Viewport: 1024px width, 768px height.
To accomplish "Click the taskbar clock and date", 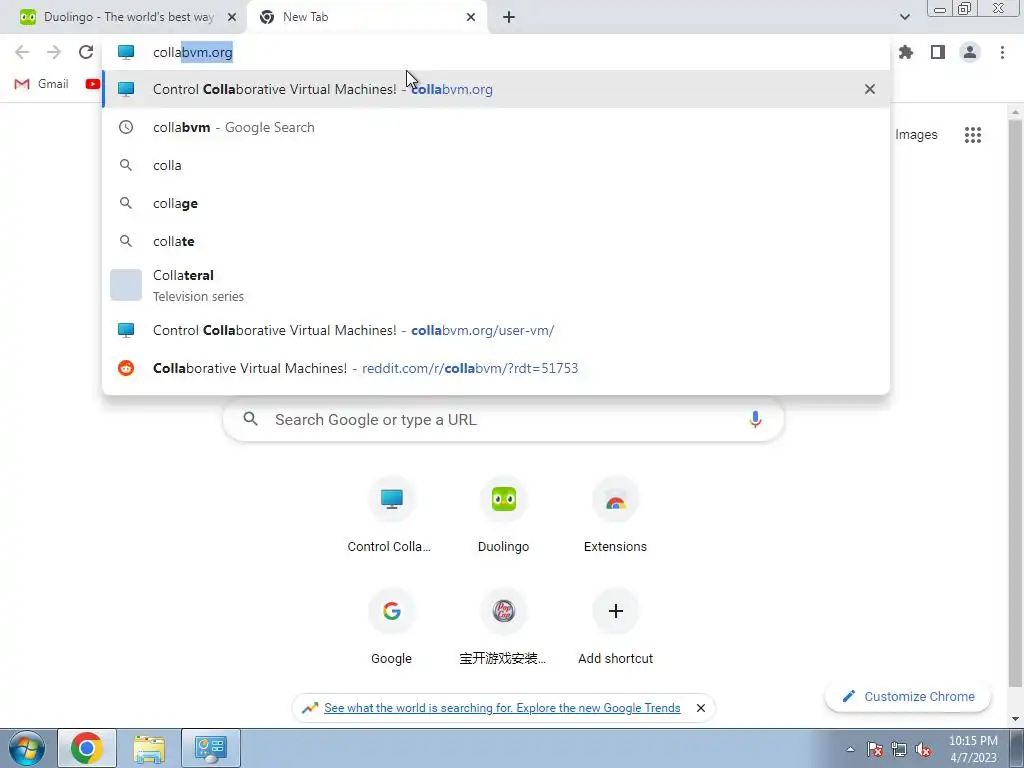I will point(973,749).
